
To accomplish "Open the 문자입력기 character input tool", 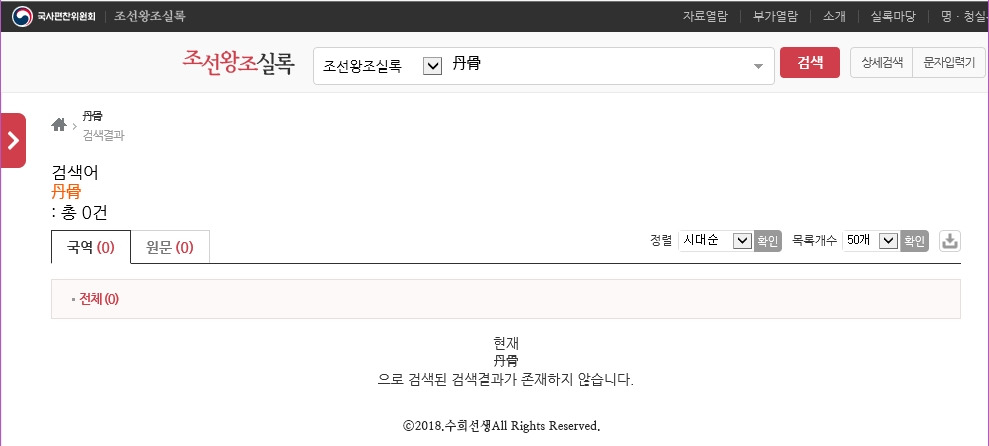I will click(949, 62).
